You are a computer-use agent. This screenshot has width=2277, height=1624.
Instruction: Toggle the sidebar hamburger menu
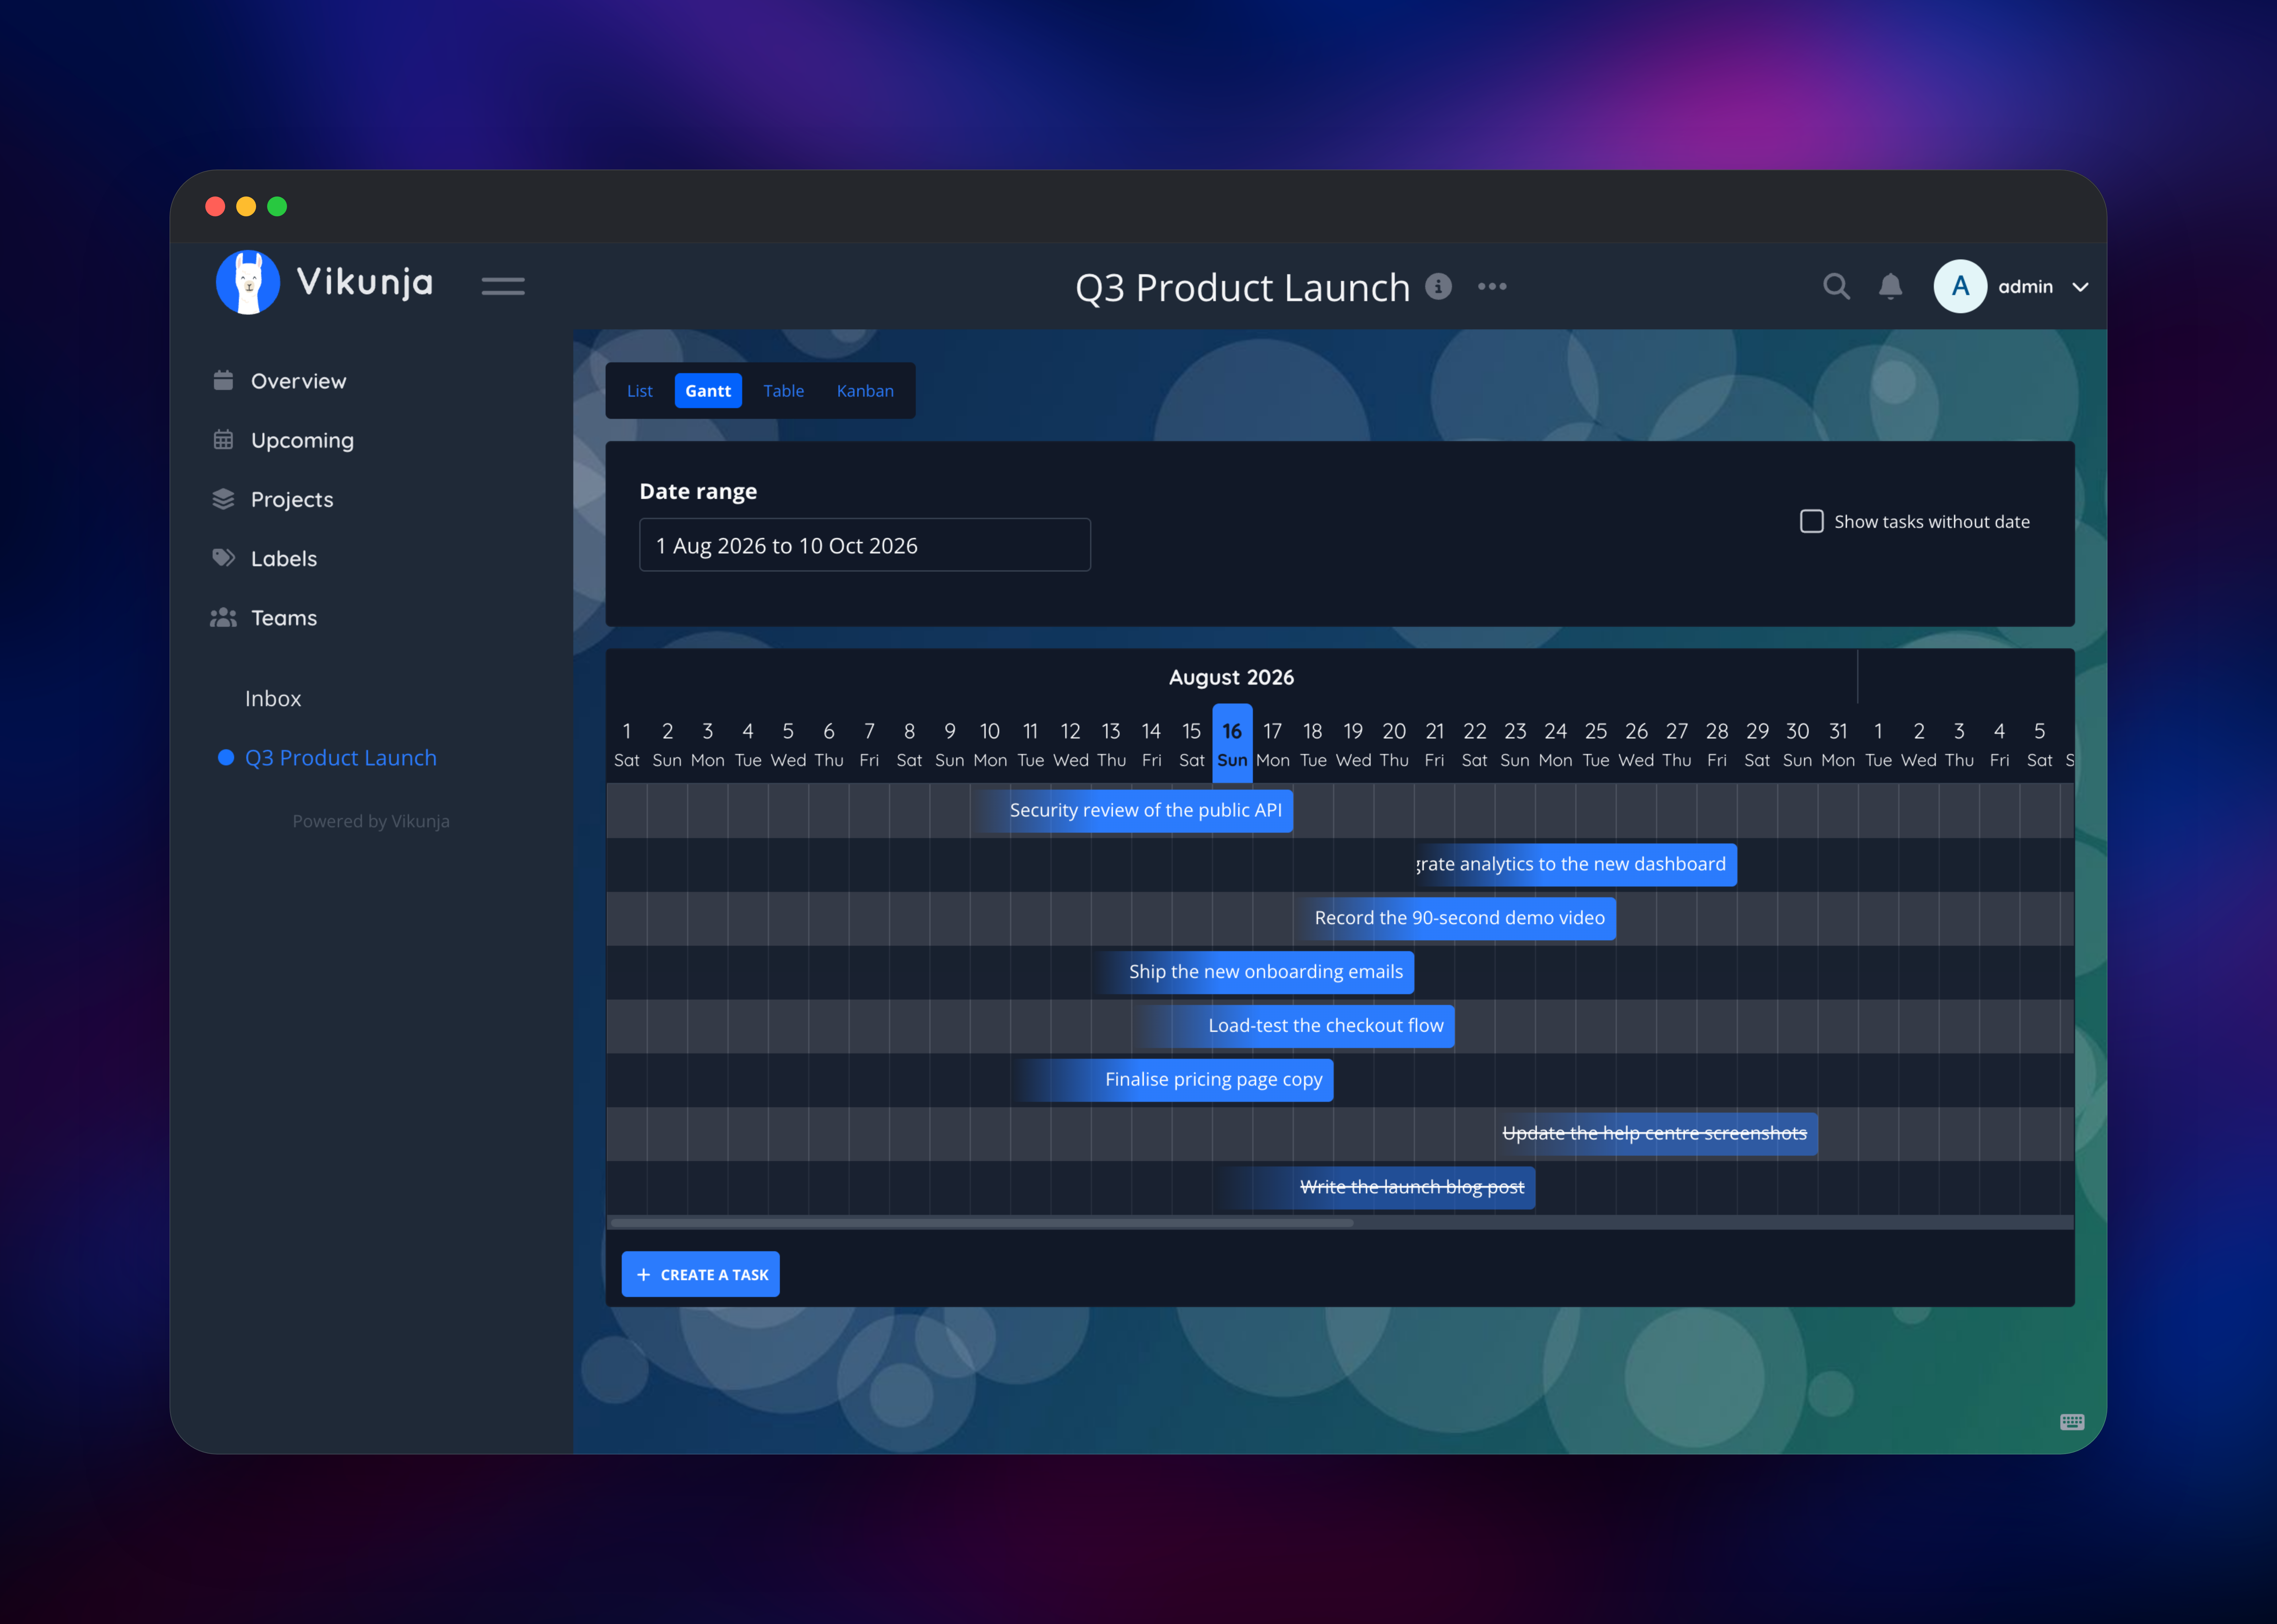pos(503,286)
